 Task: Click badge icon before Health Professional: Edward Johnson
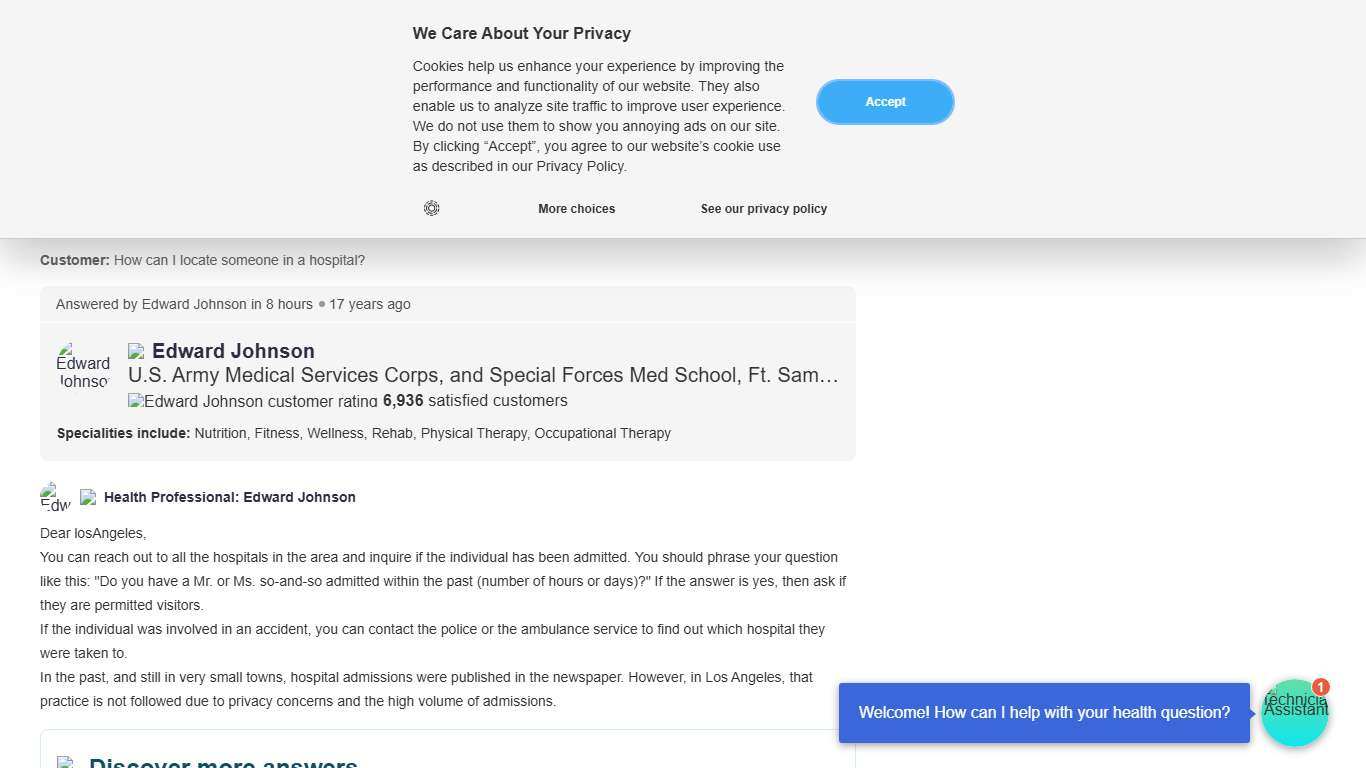click(88, 497)
